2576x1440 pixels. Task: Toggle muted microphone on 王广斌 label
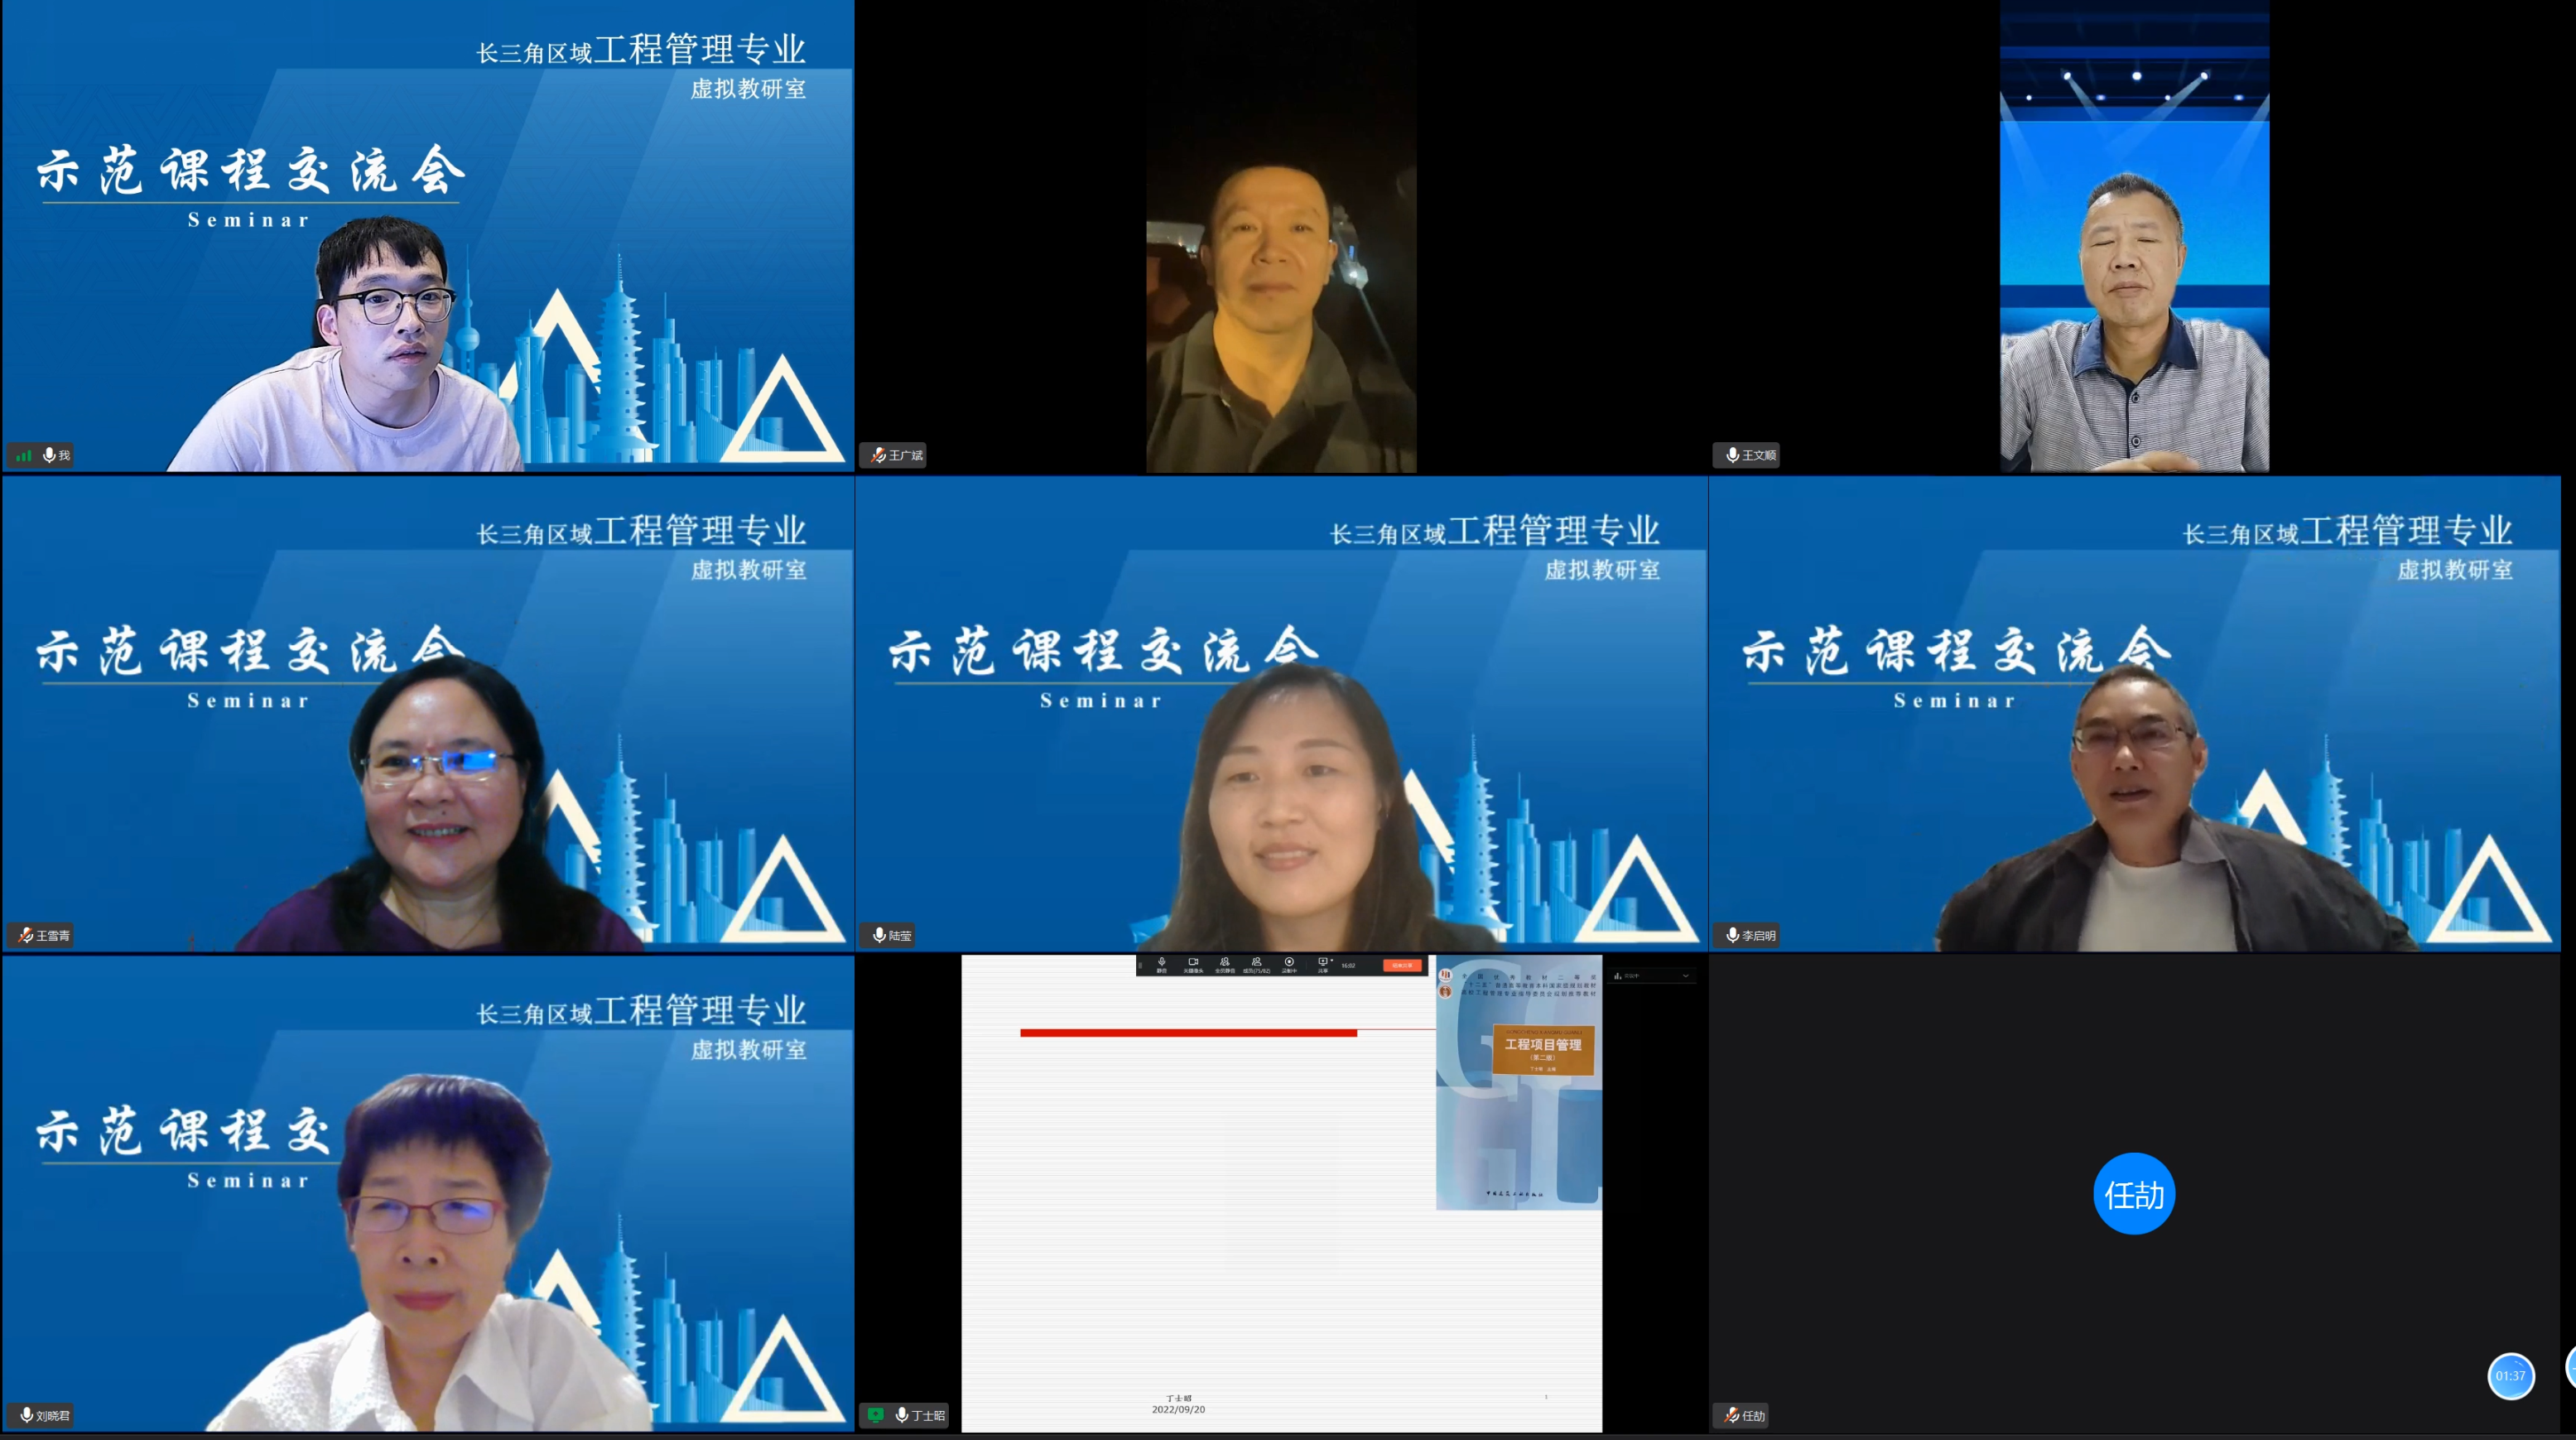tap(878, 455)
